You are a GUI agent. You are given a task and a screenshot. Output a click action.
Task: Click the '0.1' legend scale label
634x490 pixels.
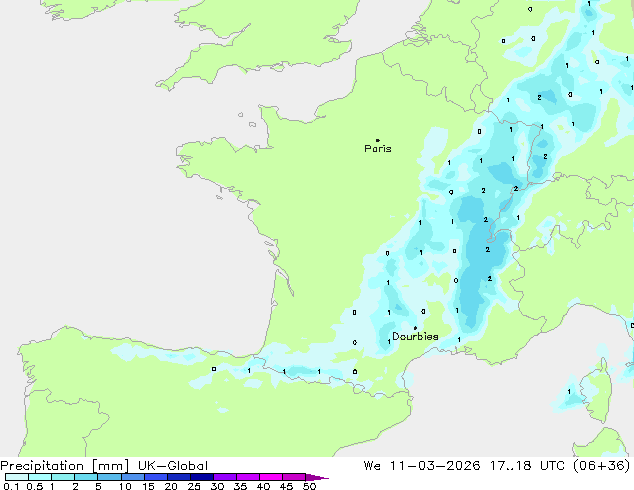pyautogui.click(x=11, y=486)
